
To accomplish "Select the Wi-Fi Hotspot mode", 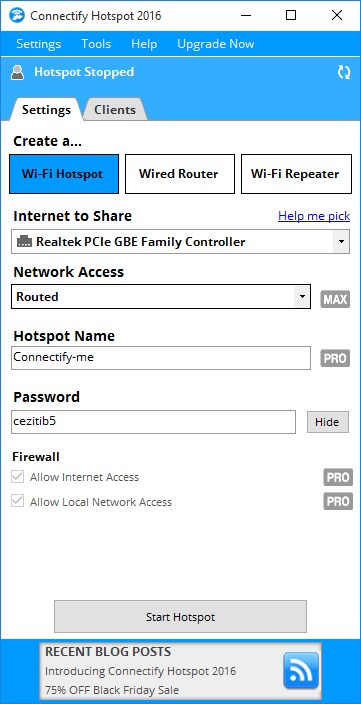I will point(64,174).
